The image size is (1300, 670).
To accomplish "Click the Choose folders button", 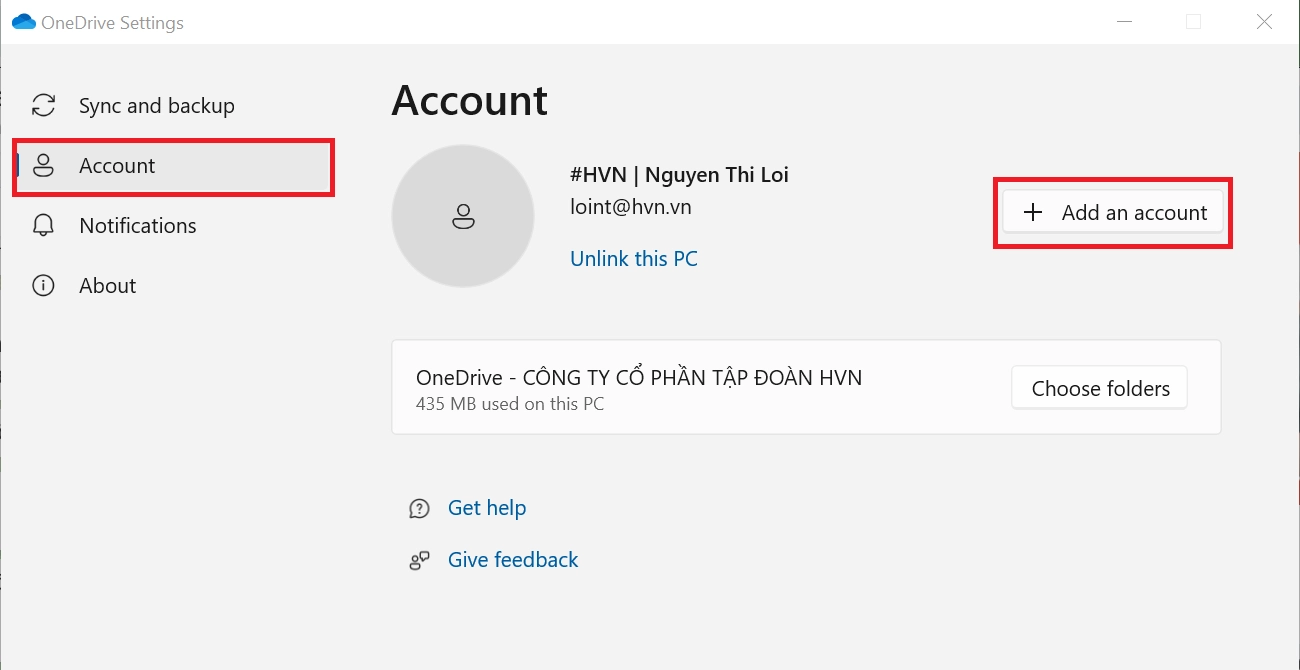I will click(1100, 388).
